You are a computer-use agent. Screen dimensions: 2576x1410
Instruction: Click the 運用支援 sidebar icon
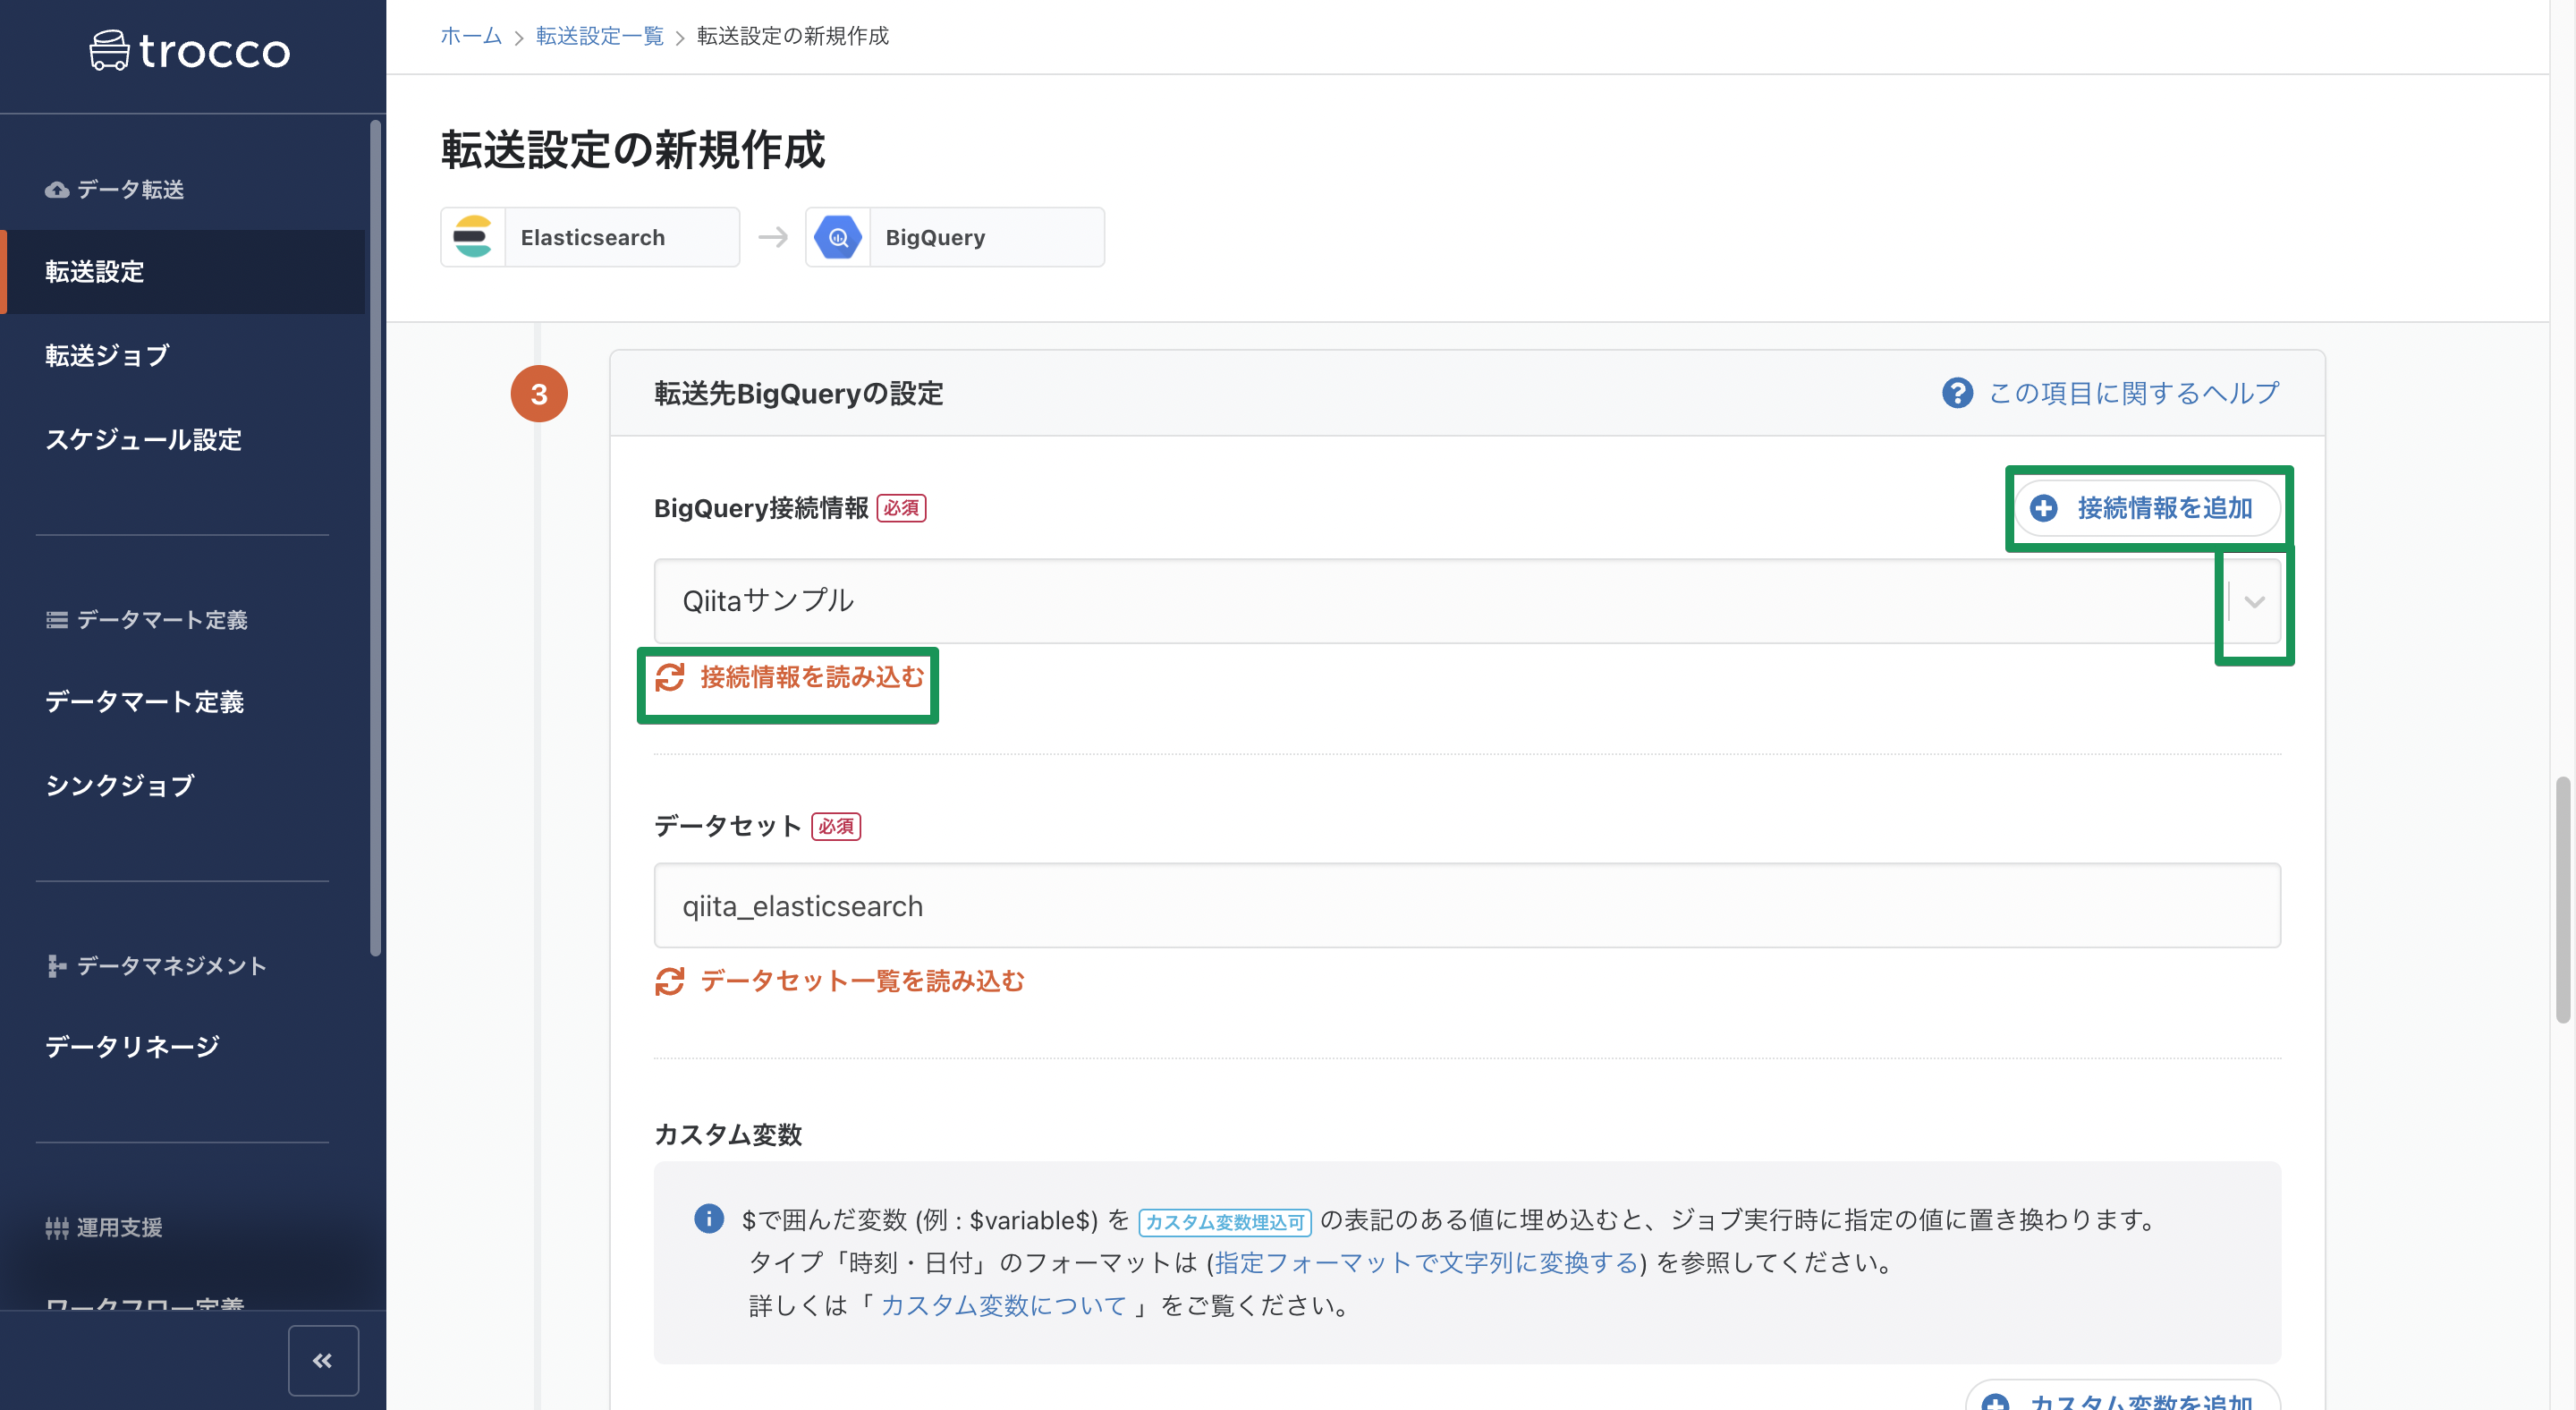(56, 1228)
